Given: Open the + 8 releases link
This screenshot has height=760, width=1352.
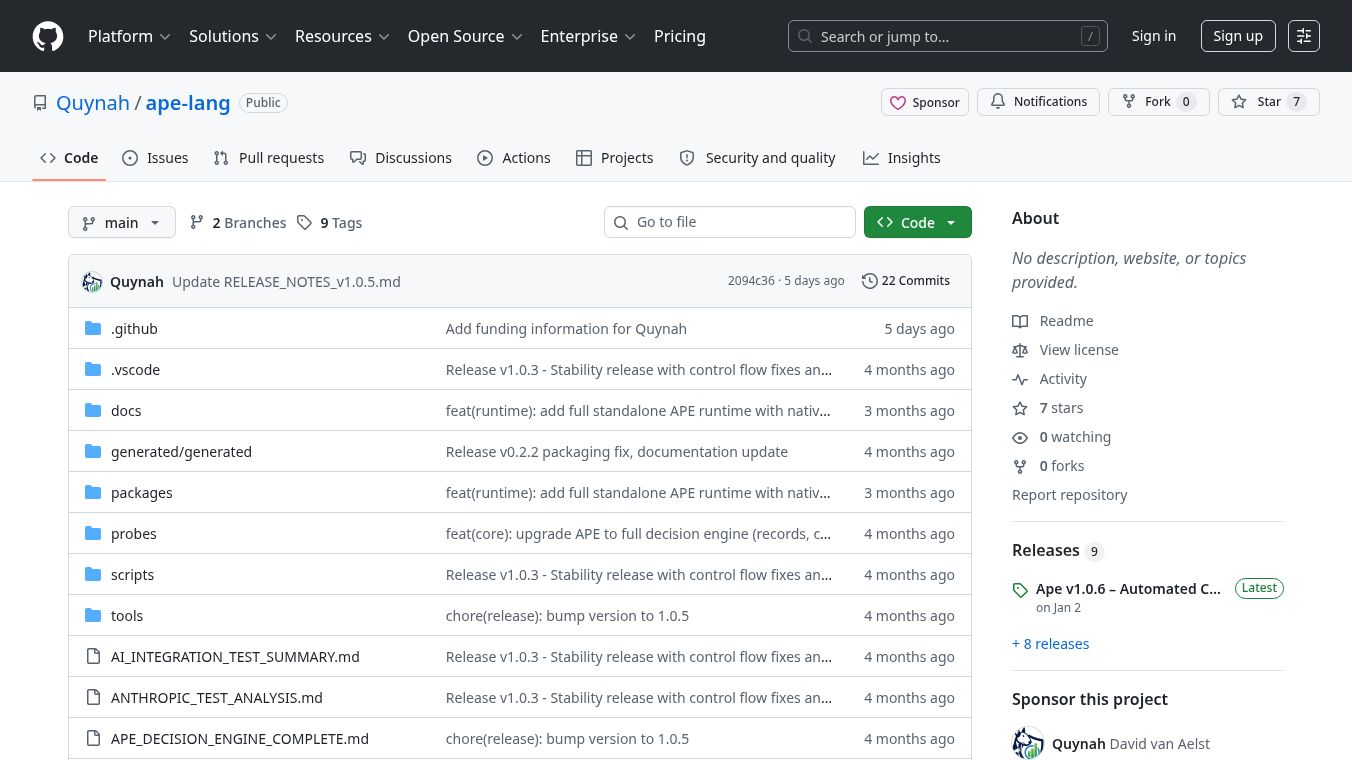Looking at the screenshot, I should [1050, 644].
